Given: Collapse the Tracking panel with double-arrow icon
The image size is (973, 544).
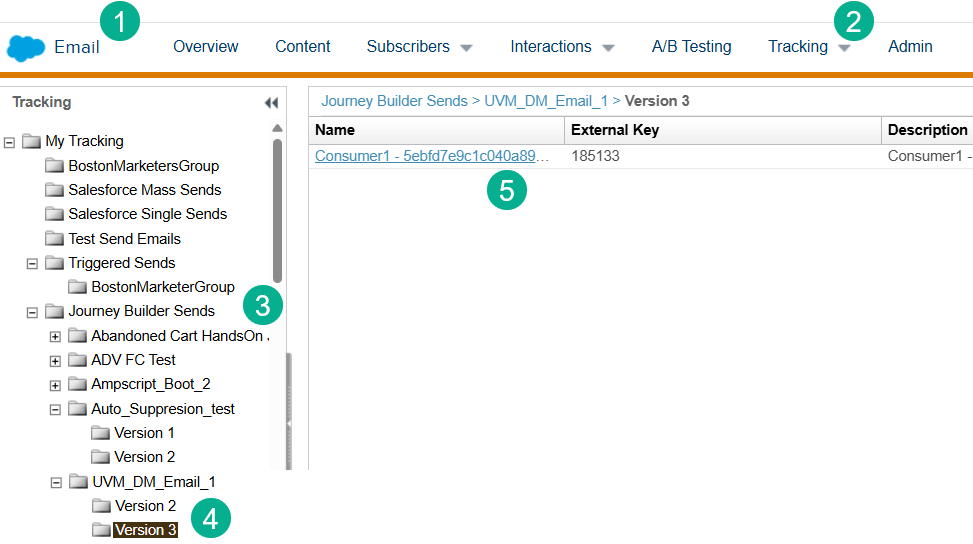Looking at the screenshot, I should [x=270, y=103].
